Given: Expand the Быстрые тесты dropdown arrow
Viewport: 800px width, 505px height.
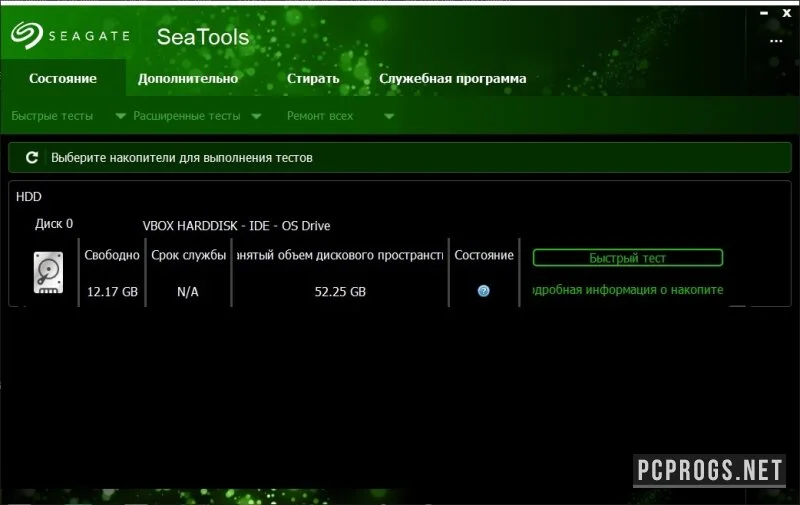Looking at the screenshot, I should pos(120,116).
